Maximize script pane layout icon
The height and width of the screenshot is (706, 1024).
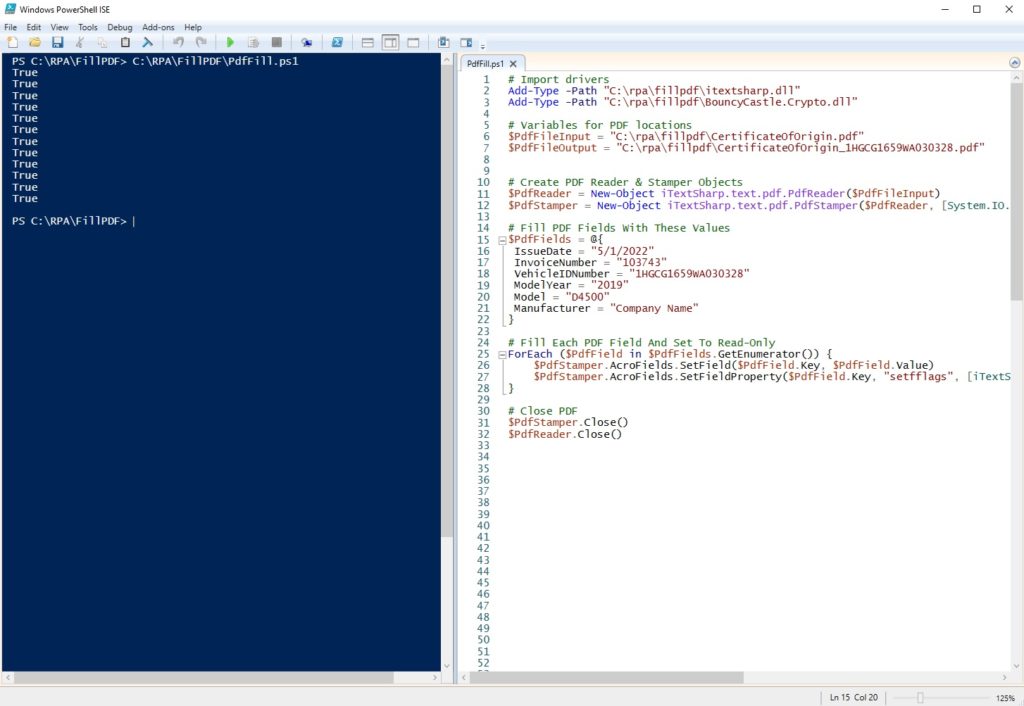click(x=413, y=42)
